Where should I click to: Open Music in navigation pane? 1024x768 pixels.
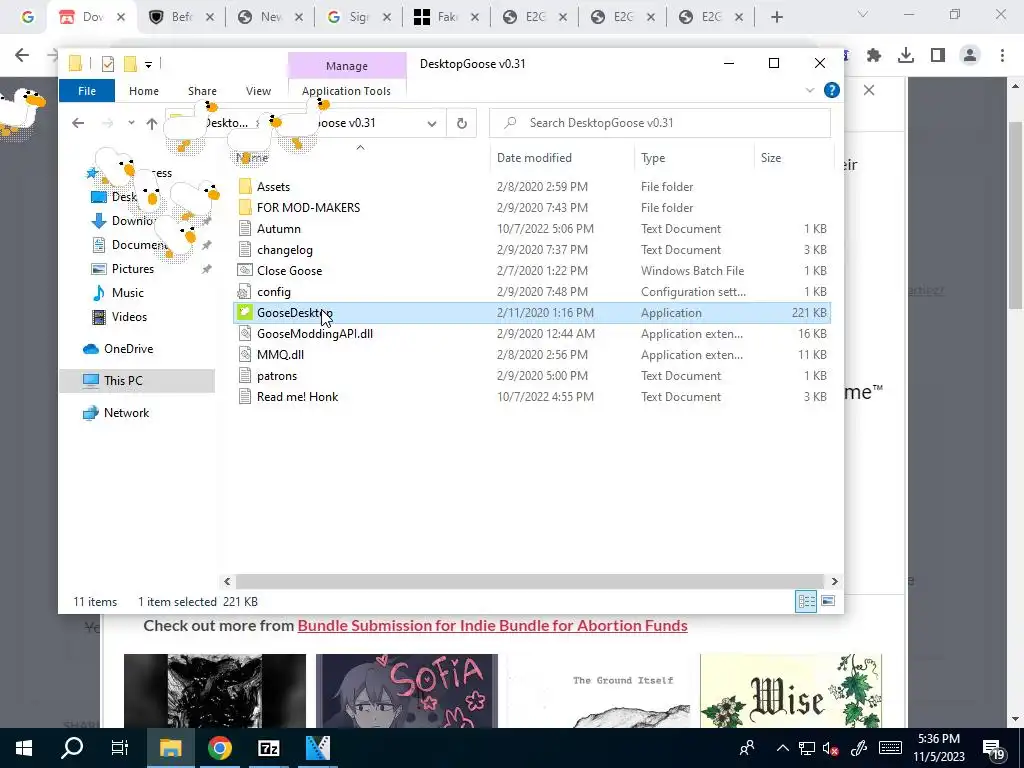[x=127, y=293]
